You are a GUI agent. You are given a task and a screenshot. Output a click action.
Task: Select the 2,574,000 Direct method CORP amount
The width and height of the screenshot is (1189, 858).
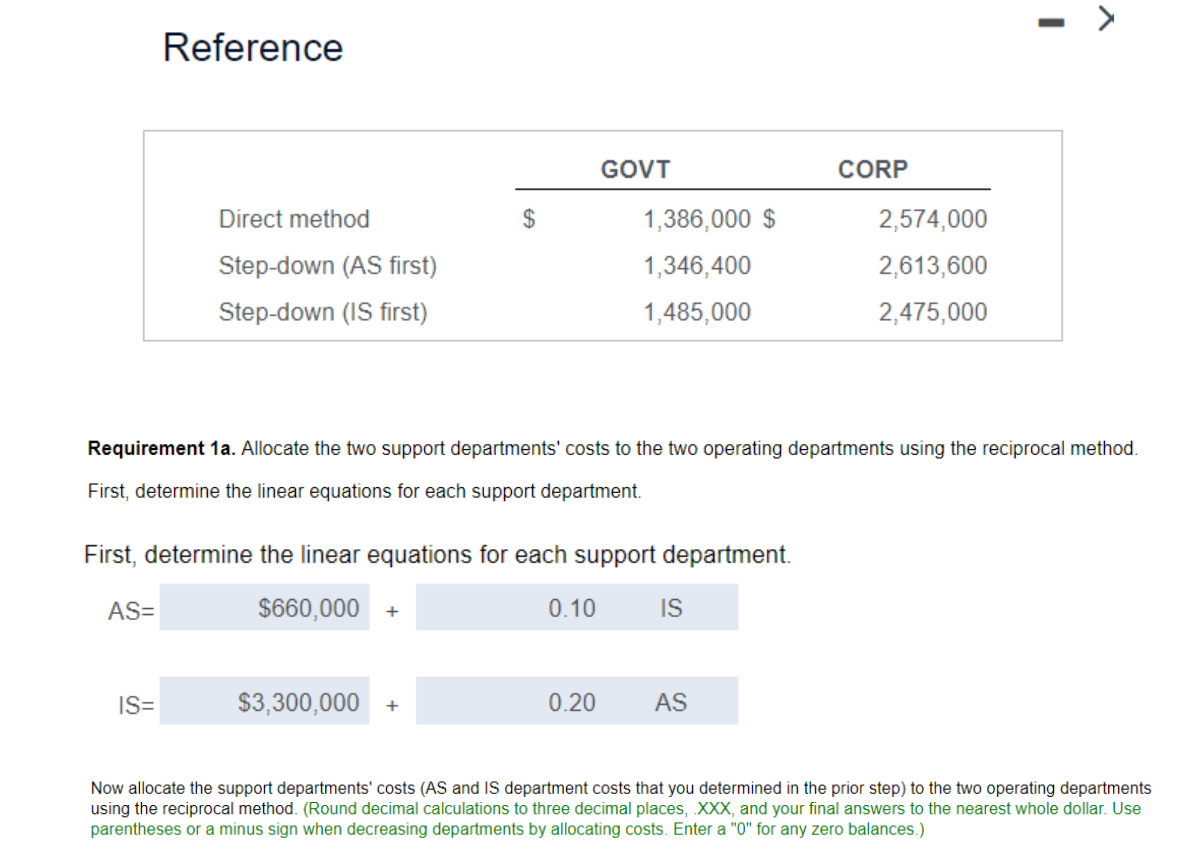[932, 219]
